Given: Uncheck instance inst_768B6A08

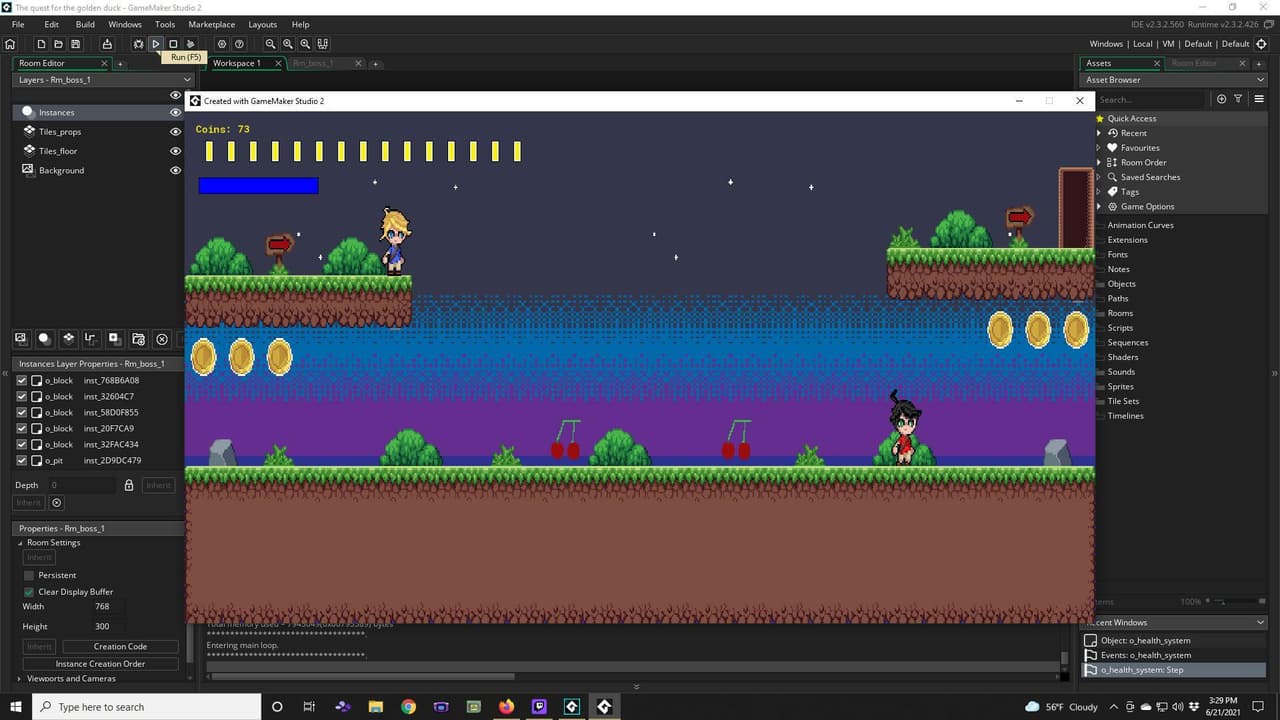Looking at the screenshot, I should click(x=22, y=381).
